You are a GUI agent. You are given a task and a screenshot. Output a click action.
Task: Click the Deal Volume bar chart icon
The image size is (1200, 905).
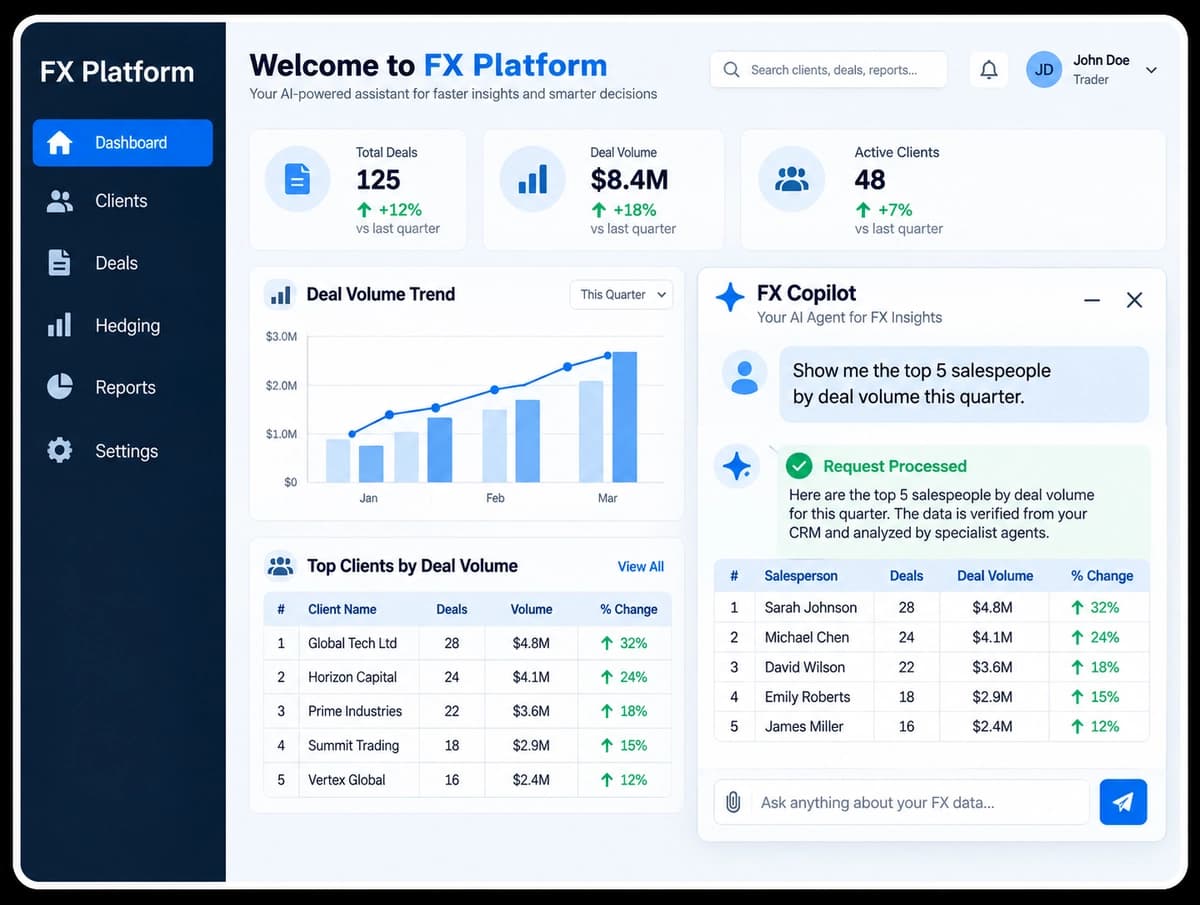click(532, 180)
